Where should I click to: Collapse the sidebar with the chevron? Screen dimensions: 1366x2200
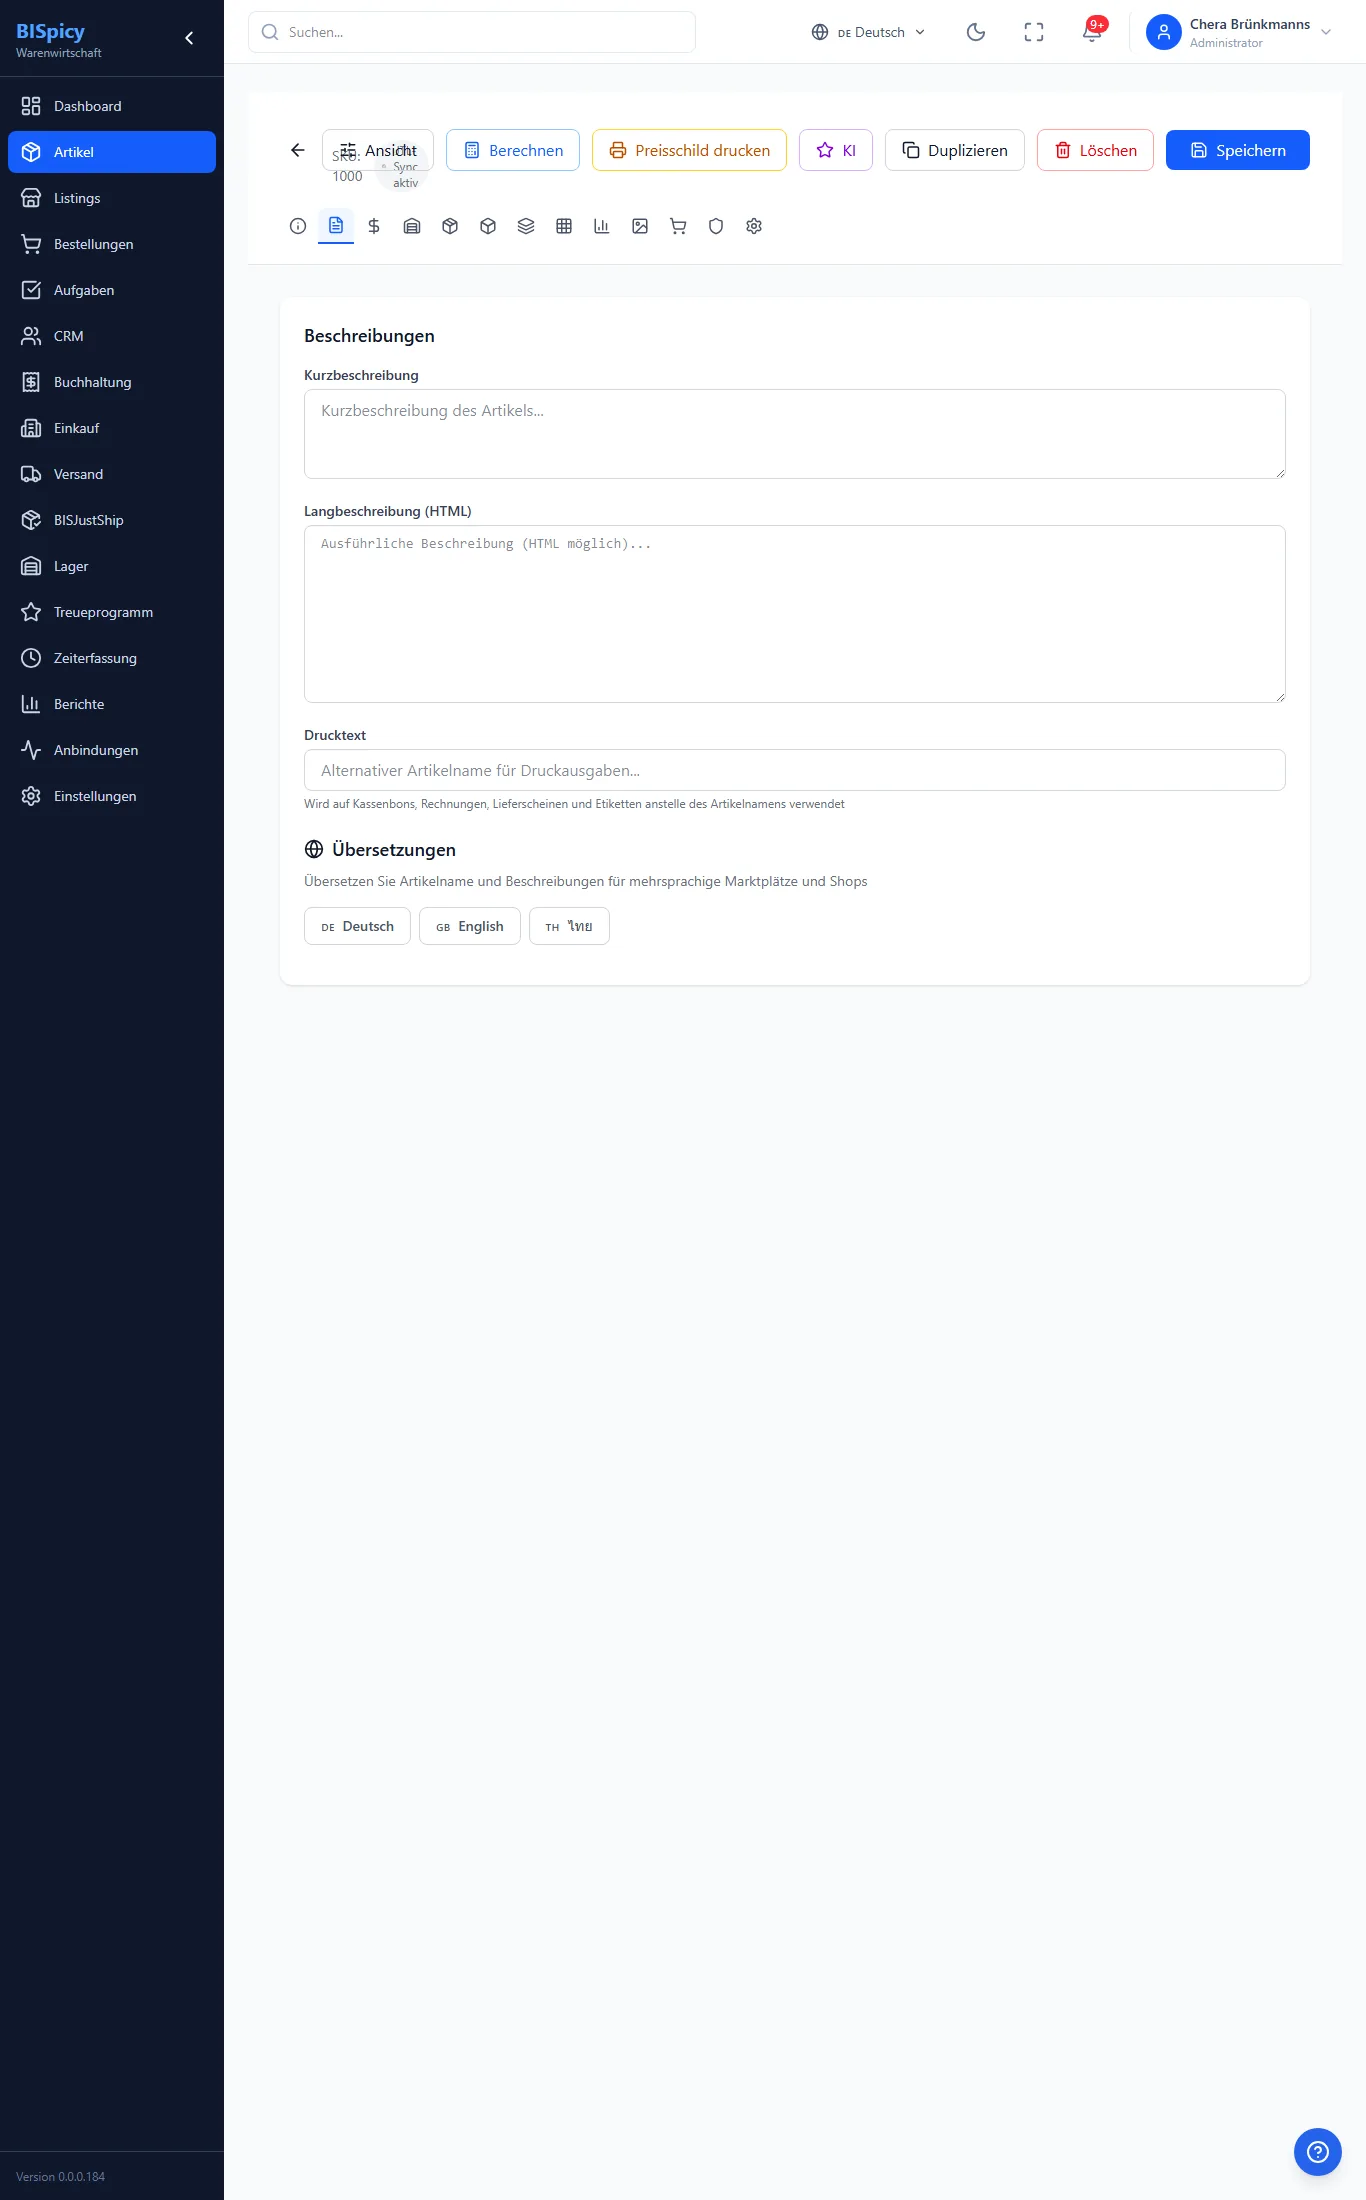tap(189, 38)
